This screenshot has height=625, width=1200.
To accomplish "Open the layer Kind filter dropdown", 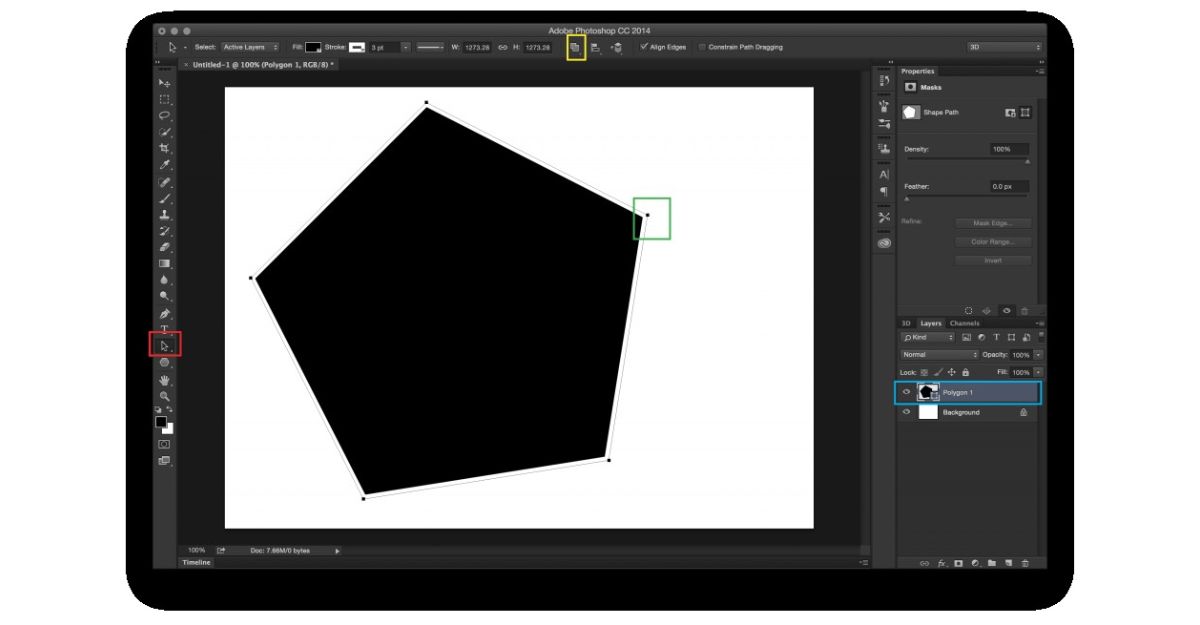I will 928,338.
